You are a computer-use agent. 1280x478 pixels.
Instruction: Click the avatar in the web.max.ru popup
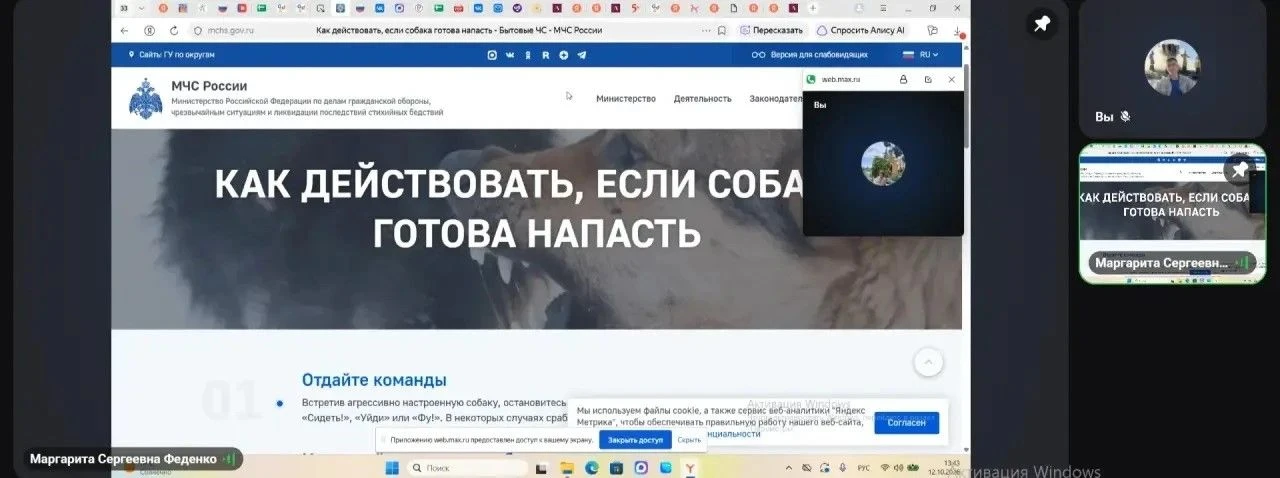point(883,163)
